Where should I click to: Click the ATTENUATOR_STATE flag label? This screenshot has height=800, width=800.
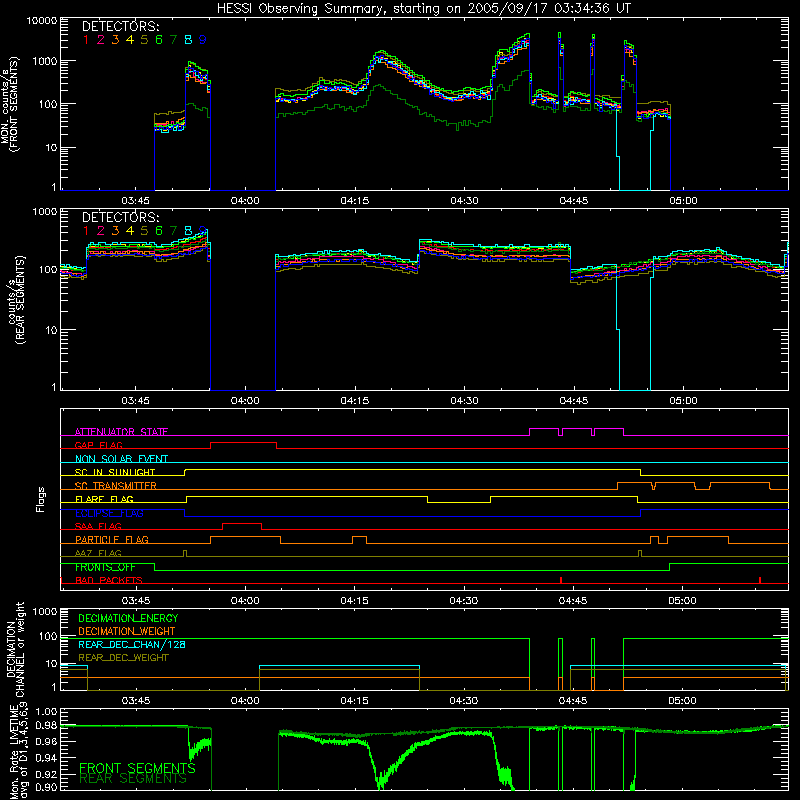121,432
